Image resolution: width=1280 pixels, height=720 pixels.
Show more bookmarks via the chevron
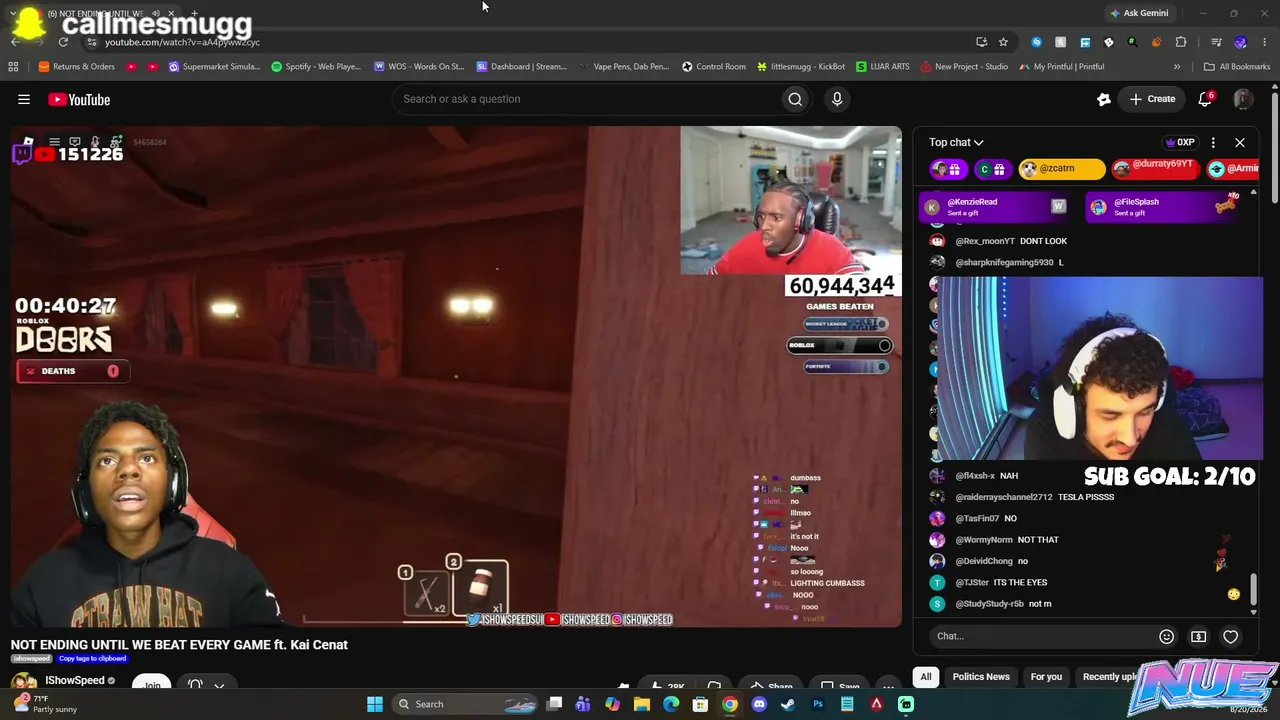coord(1177,67)
